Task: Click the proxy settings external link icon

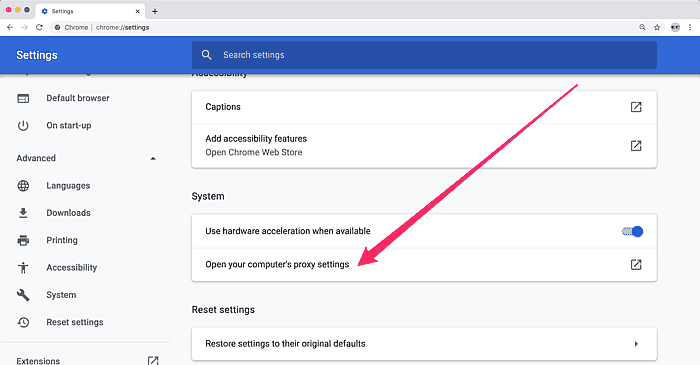Action: pos(636,265)
